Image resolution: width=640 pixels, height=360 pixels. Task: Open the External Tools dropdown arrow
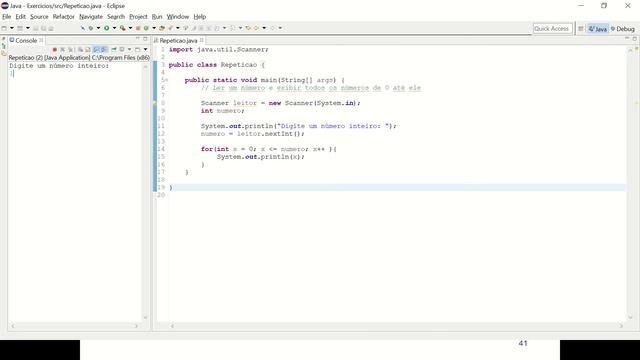point(131,28)
